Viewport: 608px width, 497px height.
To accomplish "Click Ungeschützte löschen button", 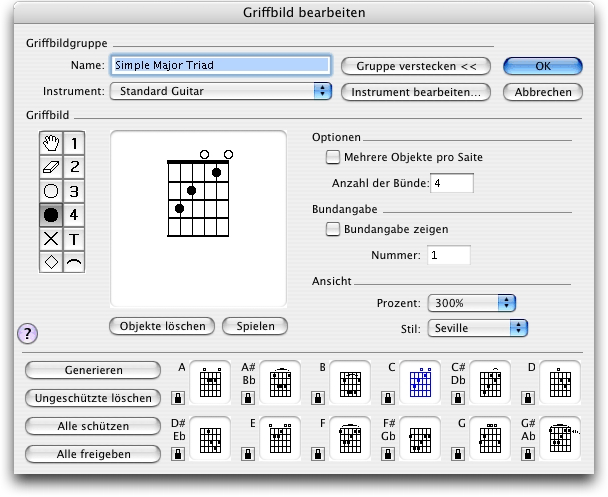I will pyautogui.click(x=93, y=398).
